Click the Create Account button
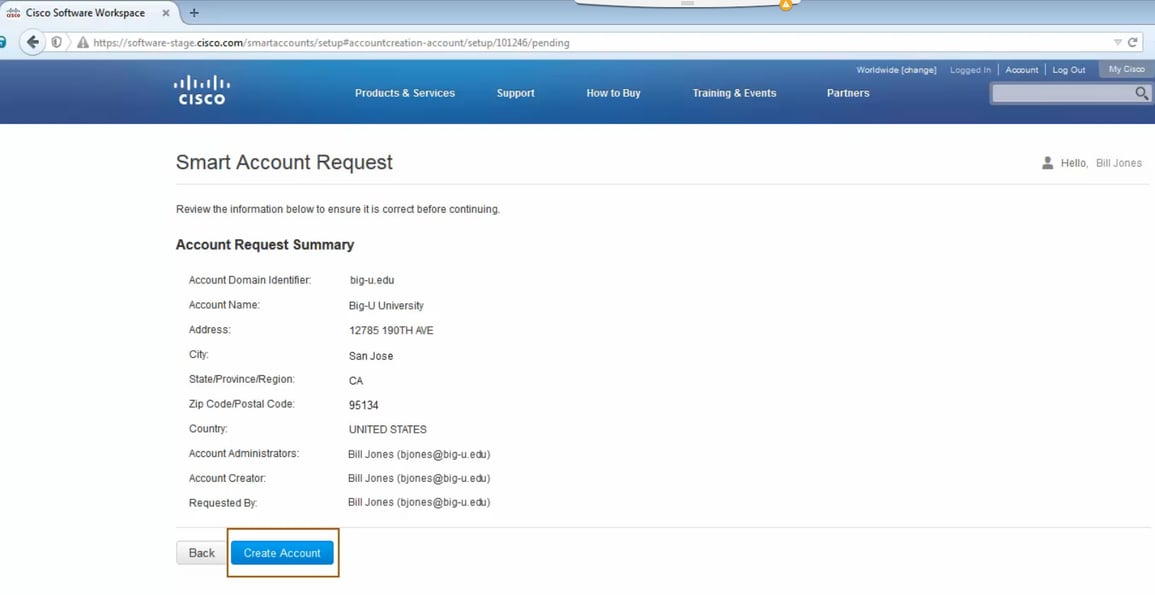Viewport: 1155px width, 595px height. coord(283,552)
